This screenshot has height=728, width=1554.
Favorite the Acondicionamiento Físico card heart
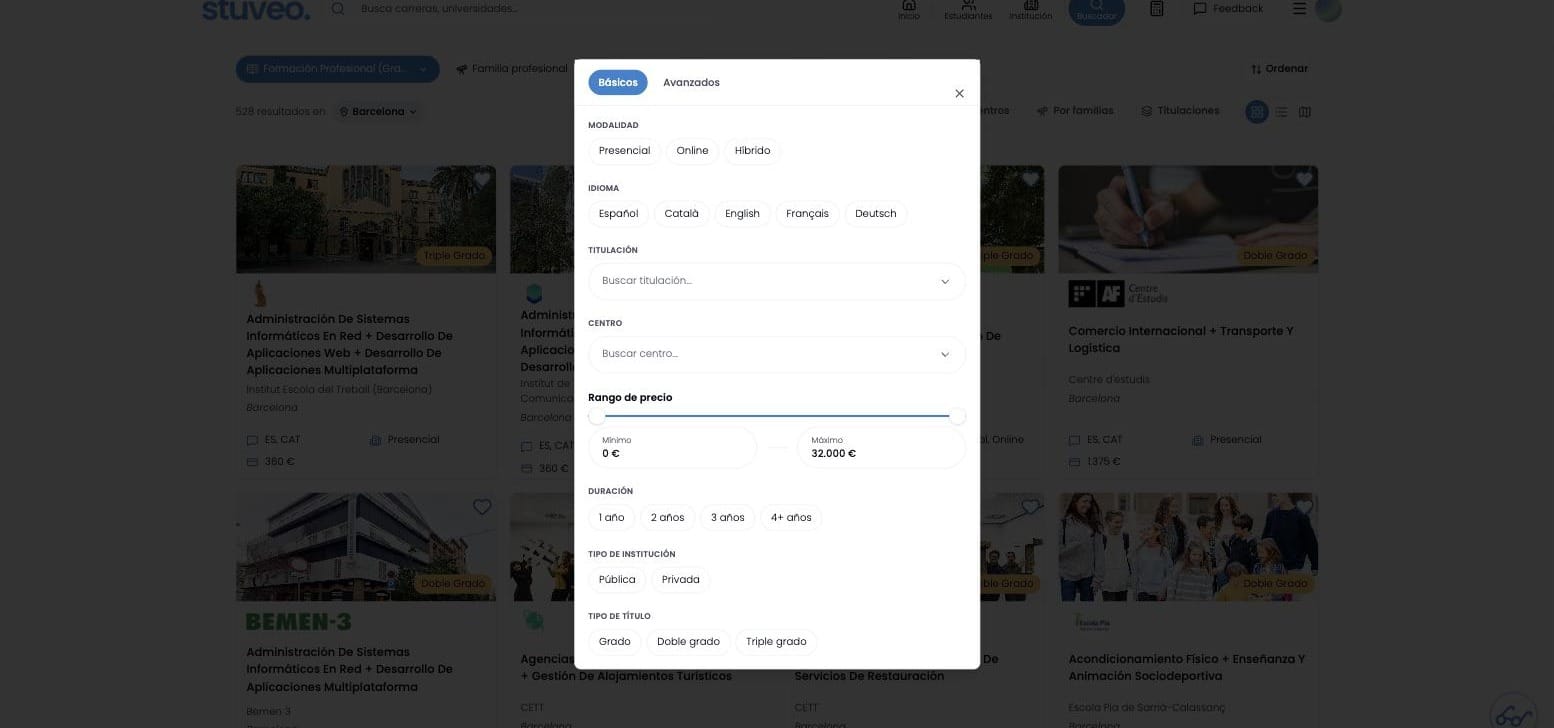[x=1304, y=507]
